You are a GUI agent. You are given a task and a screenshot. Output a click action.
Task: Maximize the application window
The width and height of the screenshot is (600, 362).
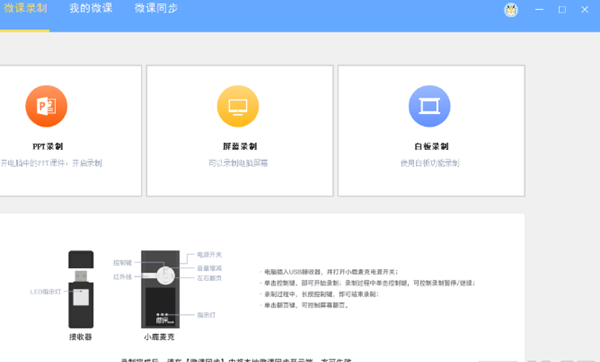[x=562, y=10]
